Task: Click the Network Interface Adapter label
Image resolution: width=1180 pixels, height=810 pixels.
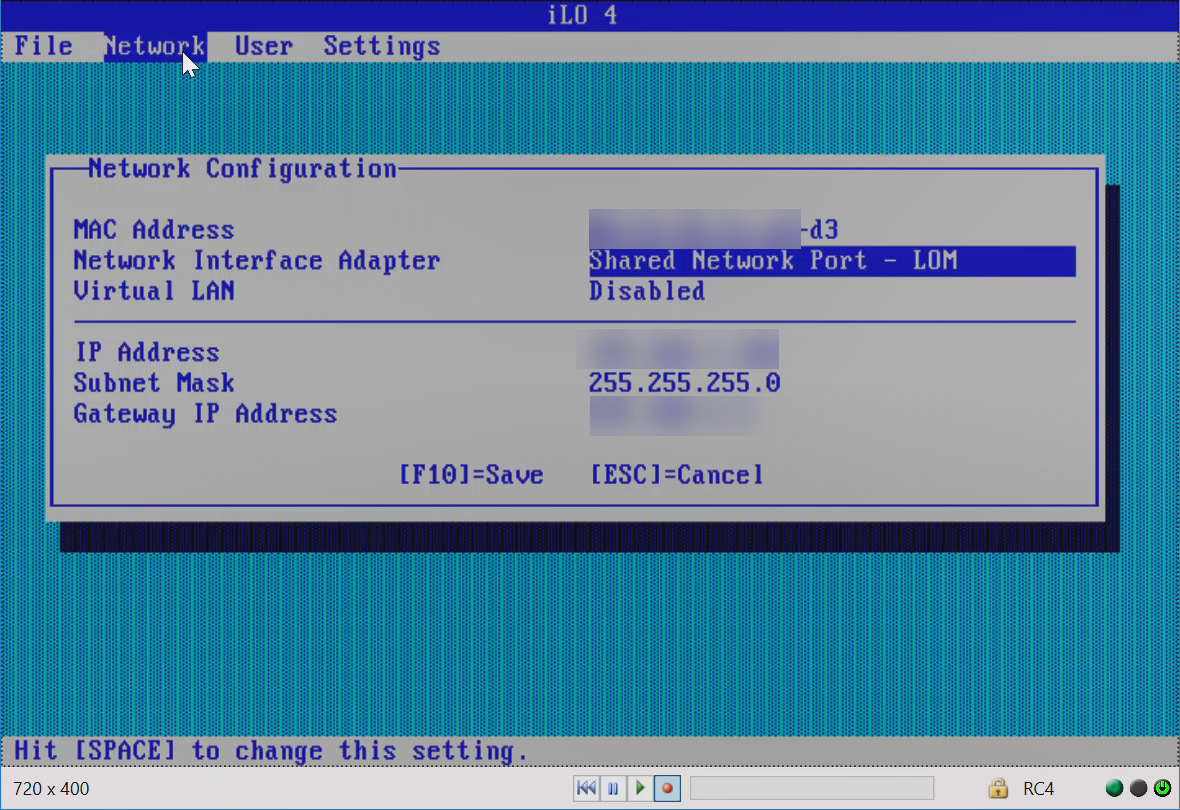Action: [257, 260]
